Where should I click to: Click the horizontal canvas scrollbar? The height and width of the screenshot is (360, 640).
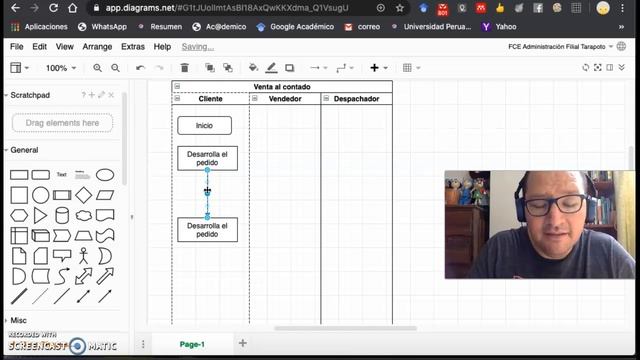click(x=345, y=328)
